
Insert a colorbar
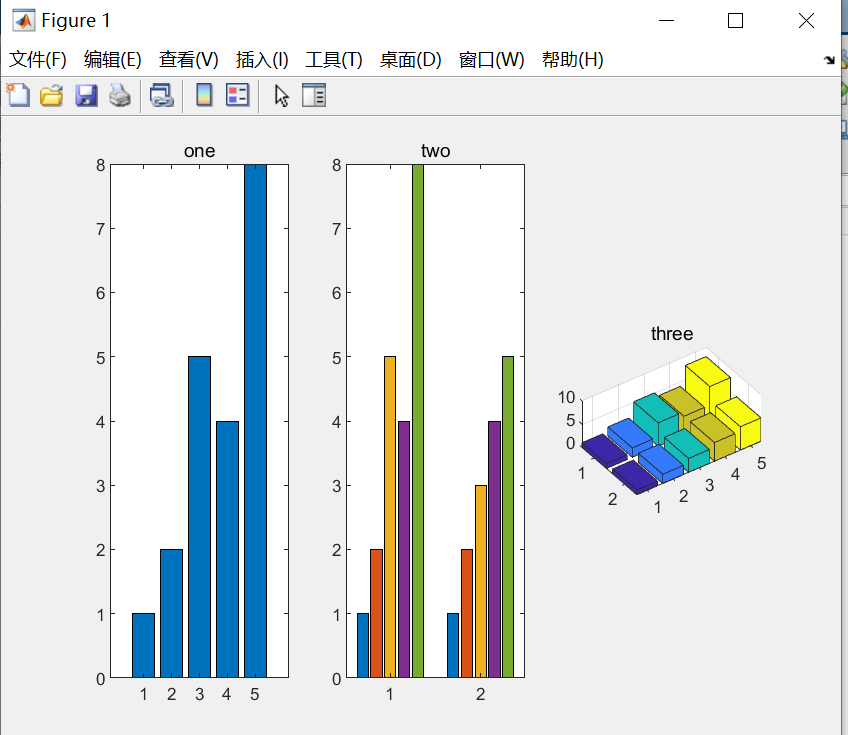click(203, 95)
